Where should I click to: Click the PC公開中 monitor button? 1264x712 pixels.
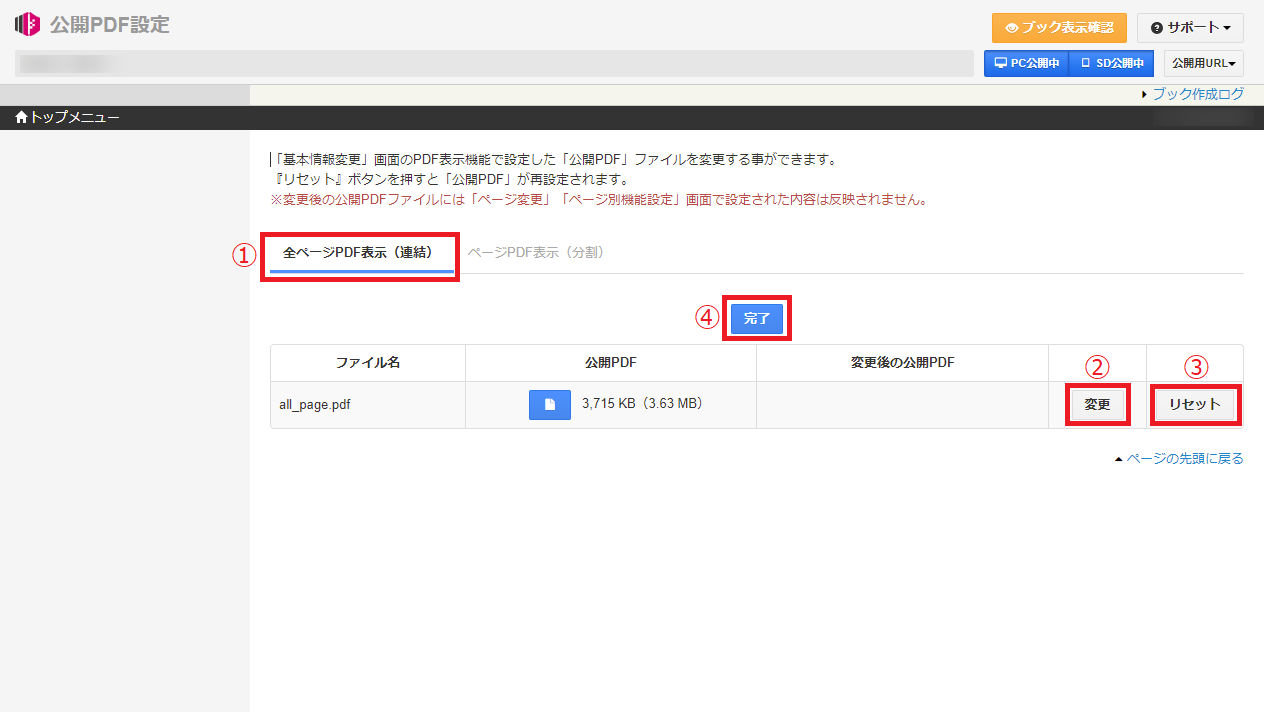[x=1026, y=63]
